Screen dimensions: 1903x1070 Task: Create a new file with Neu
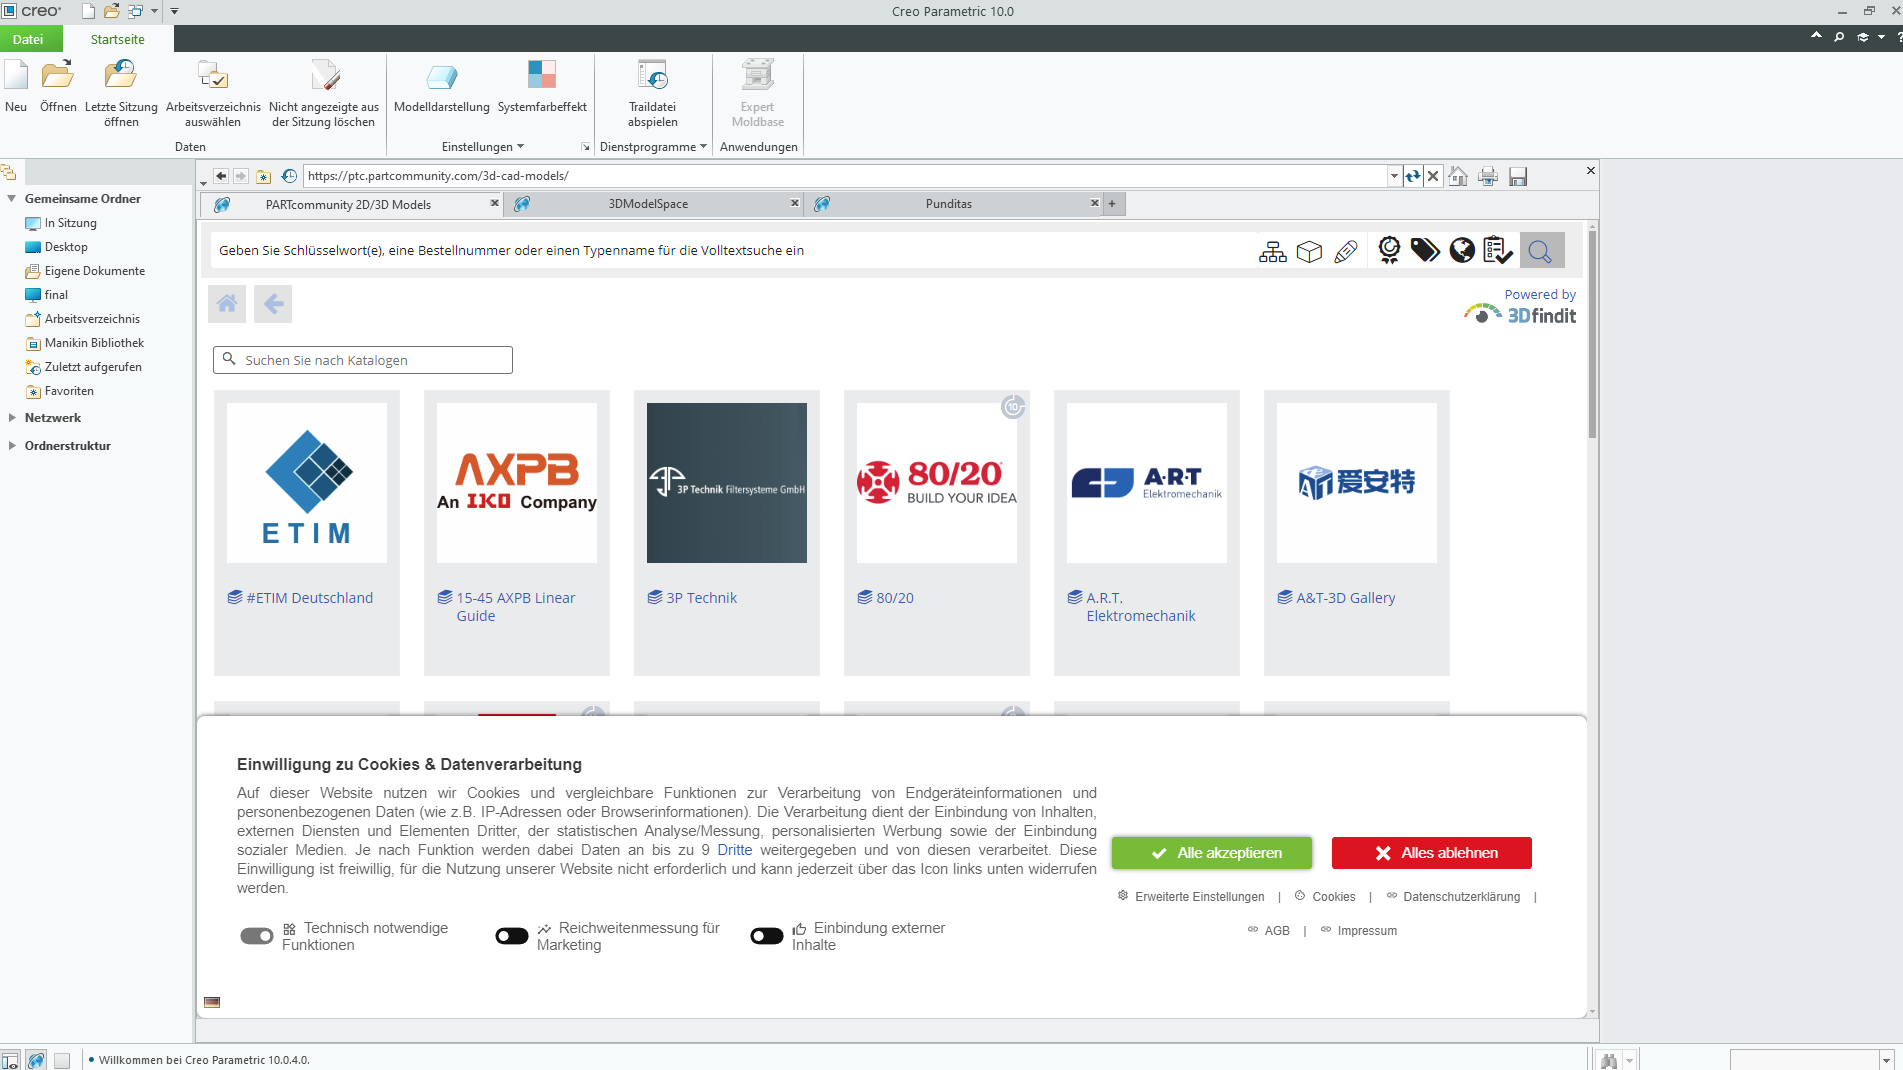pos(16,86)
